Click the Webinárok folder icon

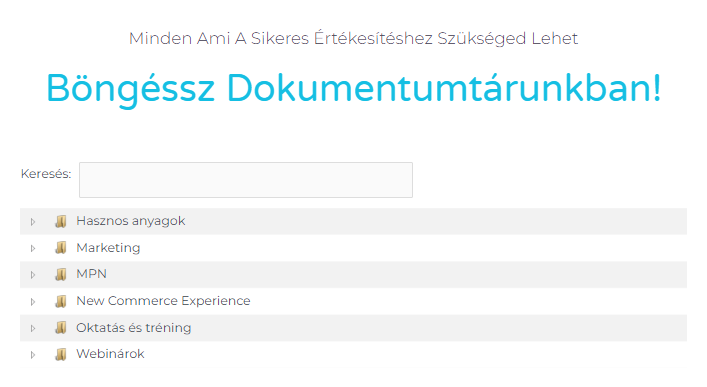pos(61,355)
